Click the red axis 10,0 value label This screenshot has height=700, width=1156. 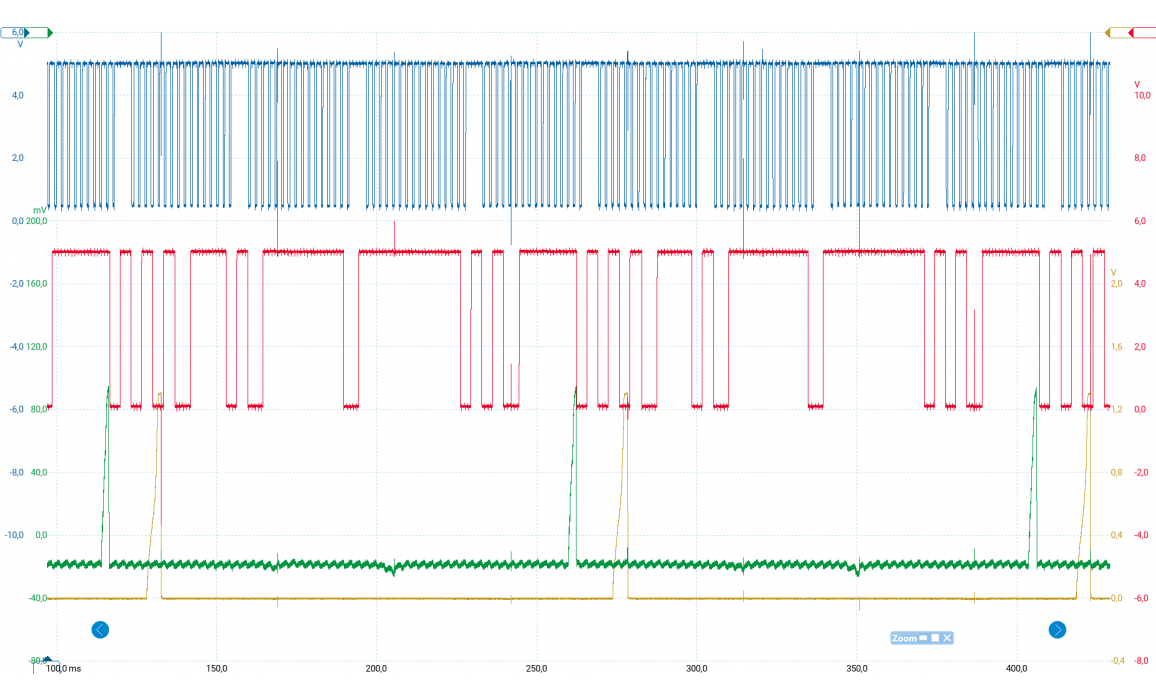click(1139, 95)
